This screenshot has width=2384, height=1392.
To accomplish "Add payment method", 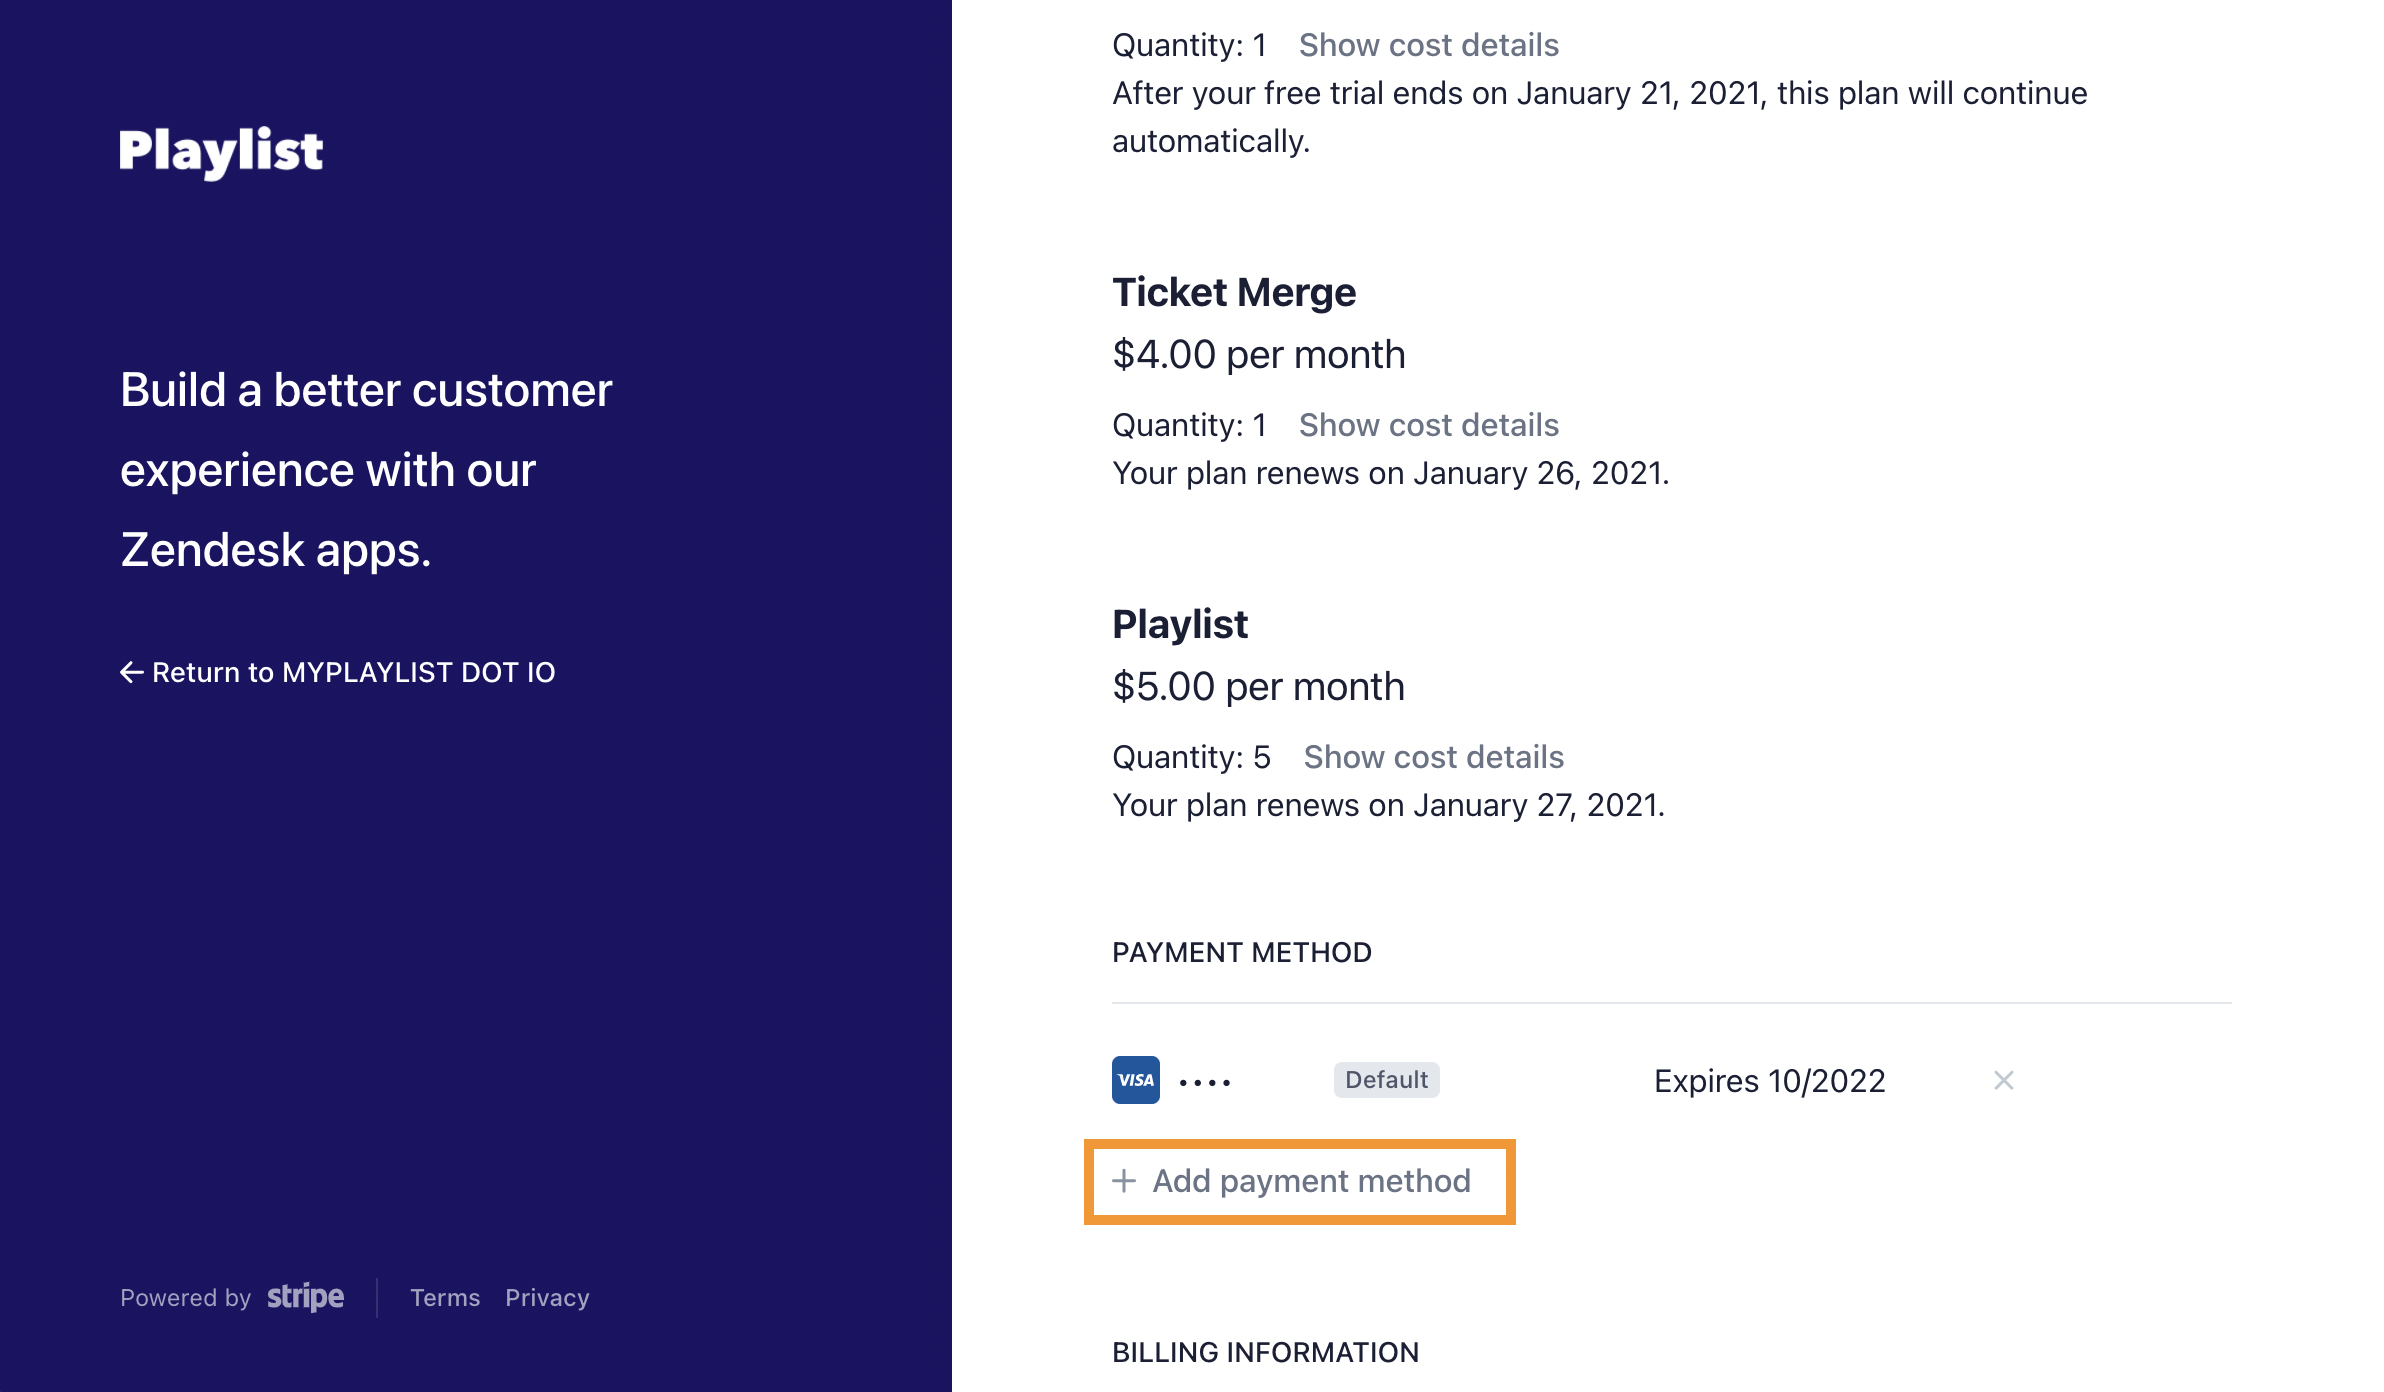I will coord(1299,1181).
